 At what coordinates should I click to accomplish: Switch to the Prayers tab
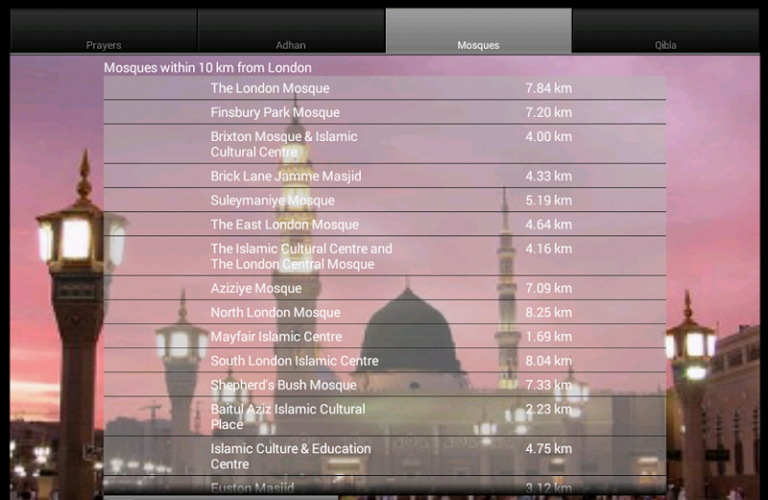coord(104,30)
